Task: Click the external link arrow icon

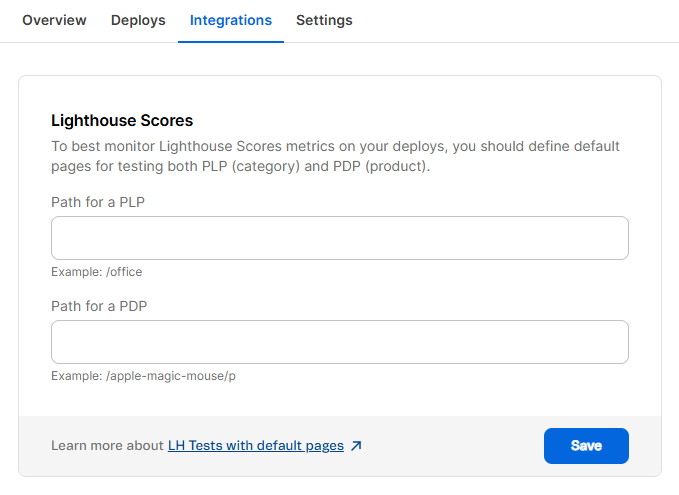Action: pos(356,446)
